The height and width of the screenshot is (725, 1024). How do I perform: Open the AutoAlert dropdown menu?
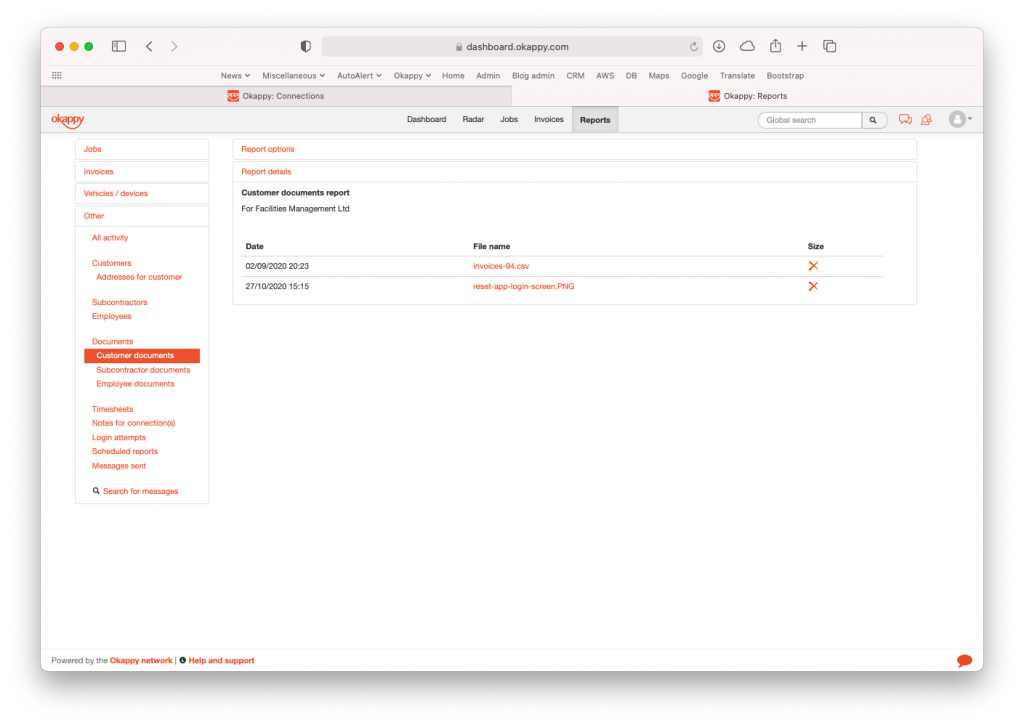point(355,75)
